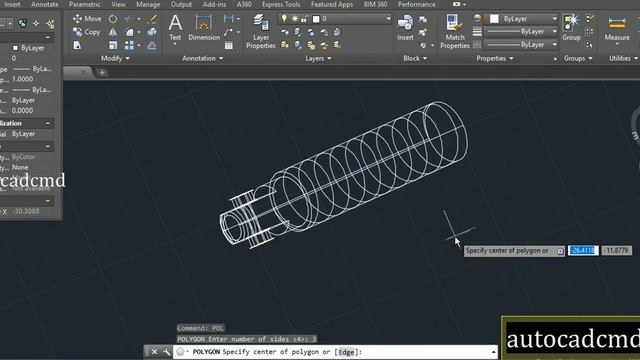Open the Output ribbon tab

181,4
